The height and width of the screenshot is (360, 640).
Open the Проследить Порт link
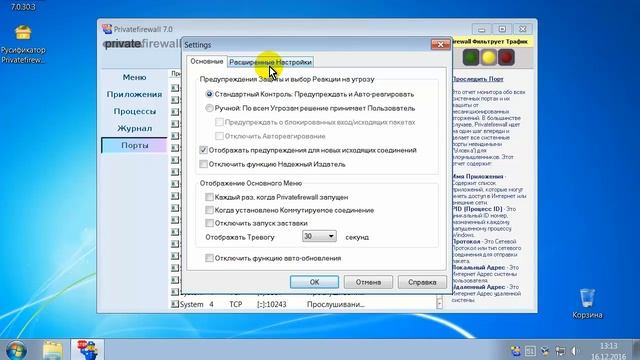tap(478, 79)
